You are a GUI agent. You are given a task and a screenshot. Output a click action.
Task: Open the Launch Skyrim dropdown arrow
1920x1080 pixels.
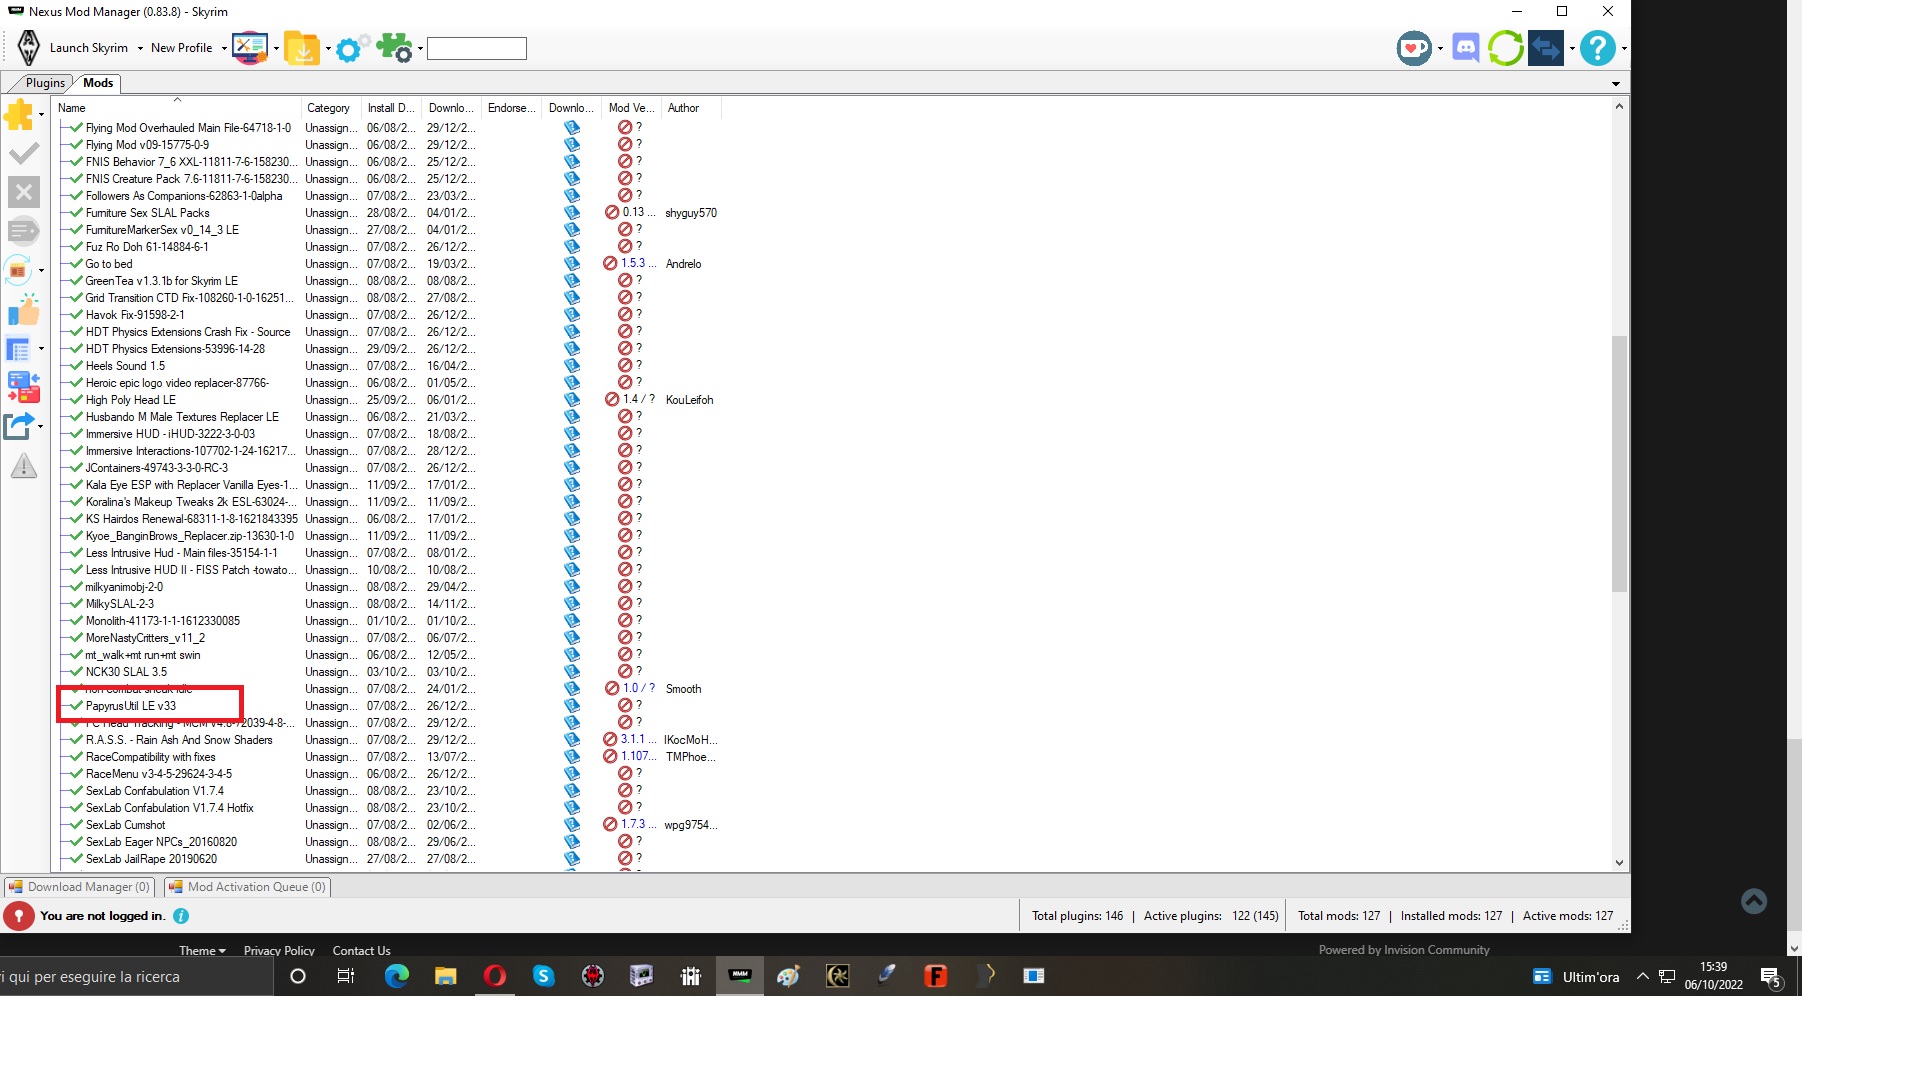pyautogui.click(x=140, y=48)
